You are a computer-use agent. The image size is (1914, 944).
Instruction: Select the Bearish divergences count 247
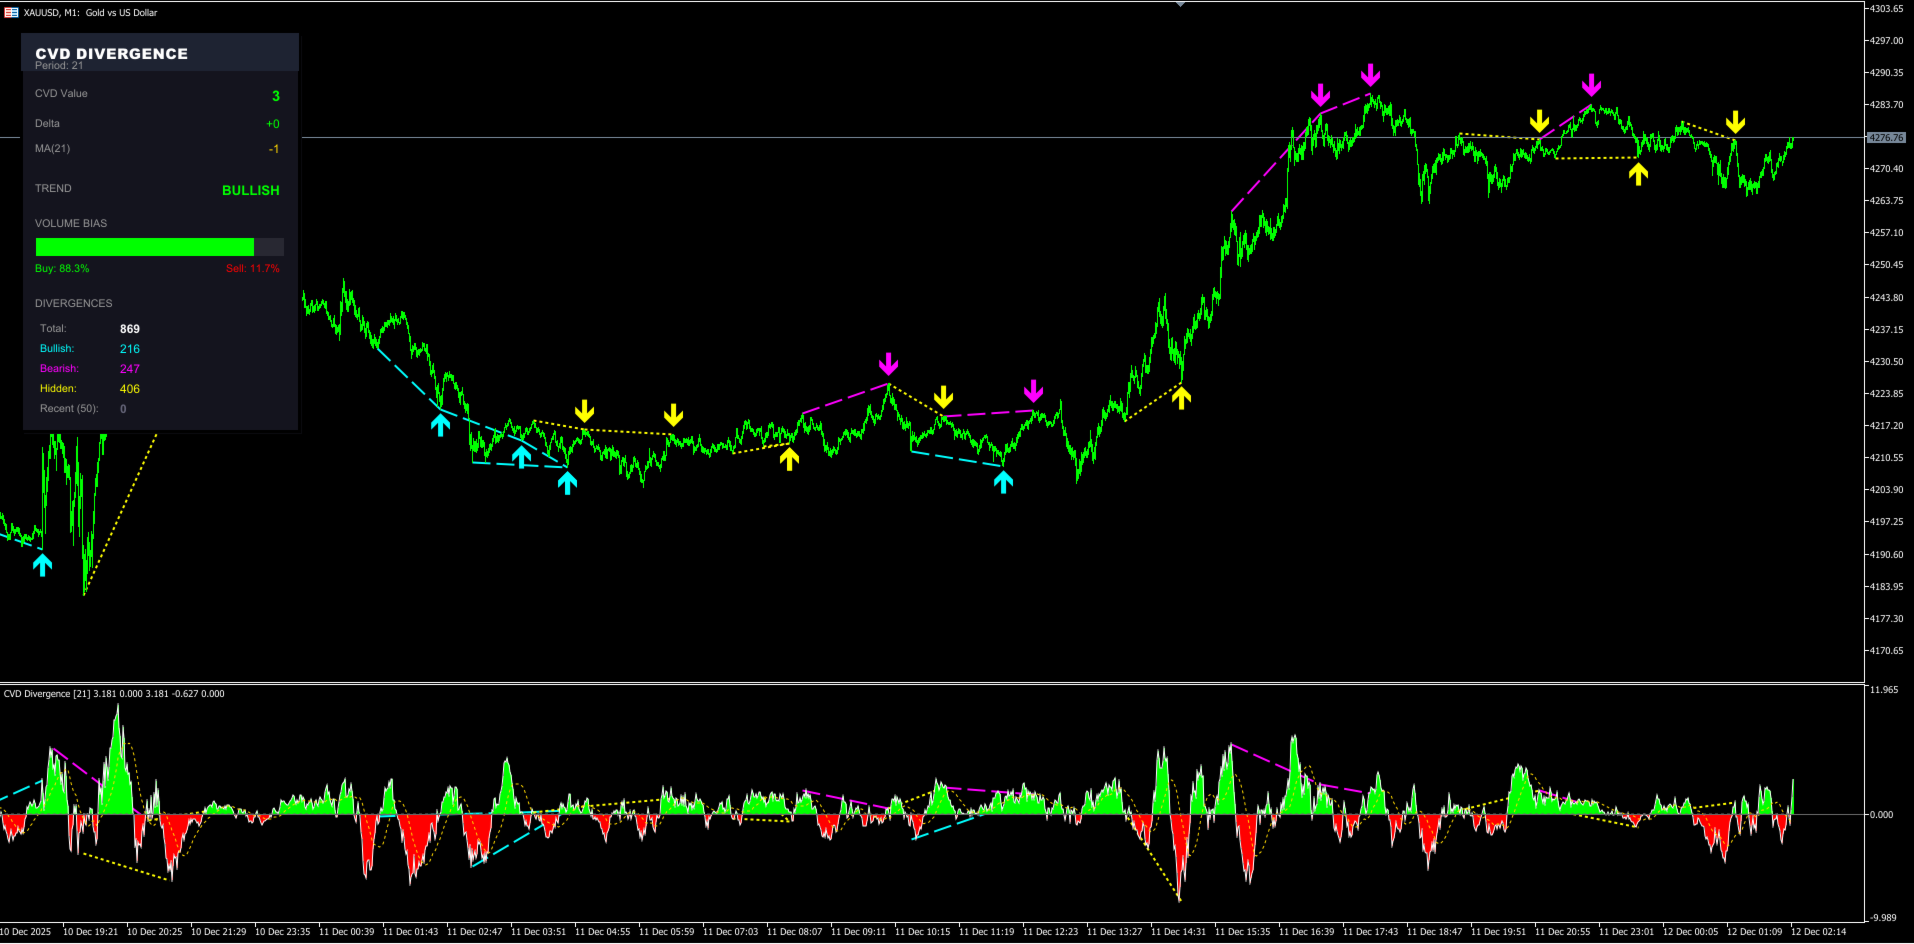tap(130, 369)
